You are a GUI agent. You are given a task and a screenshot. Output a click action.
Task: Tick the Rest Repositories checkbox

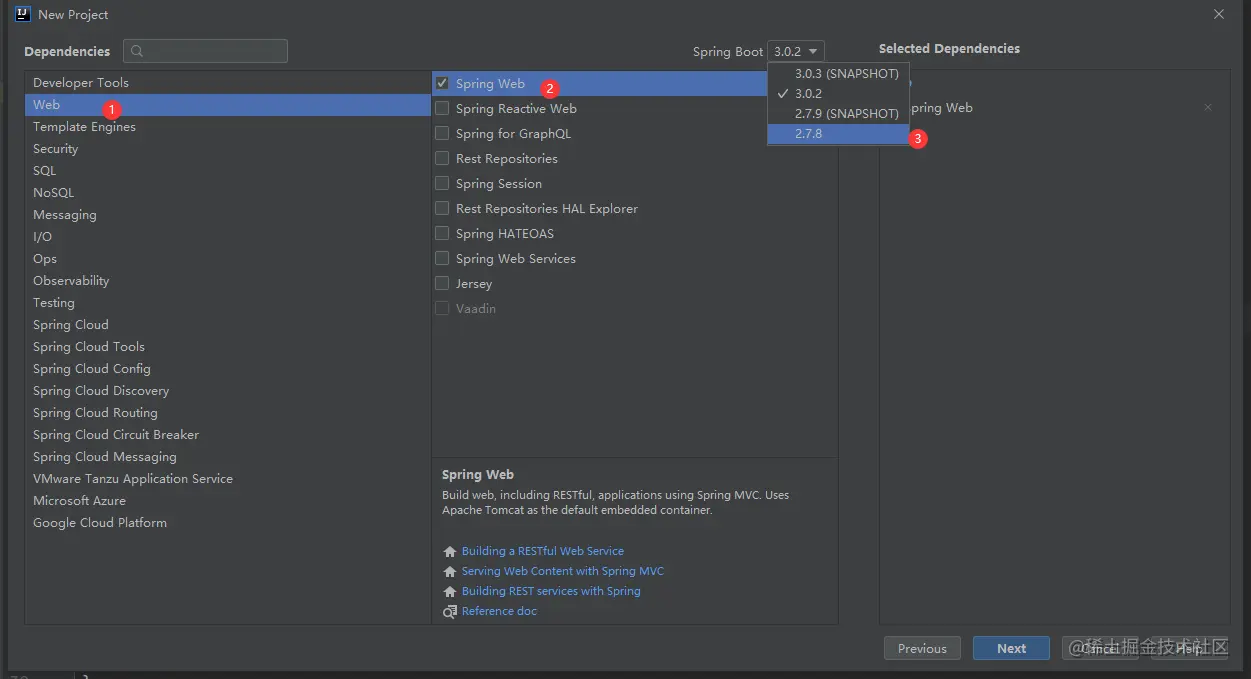(x=442, y=159)
